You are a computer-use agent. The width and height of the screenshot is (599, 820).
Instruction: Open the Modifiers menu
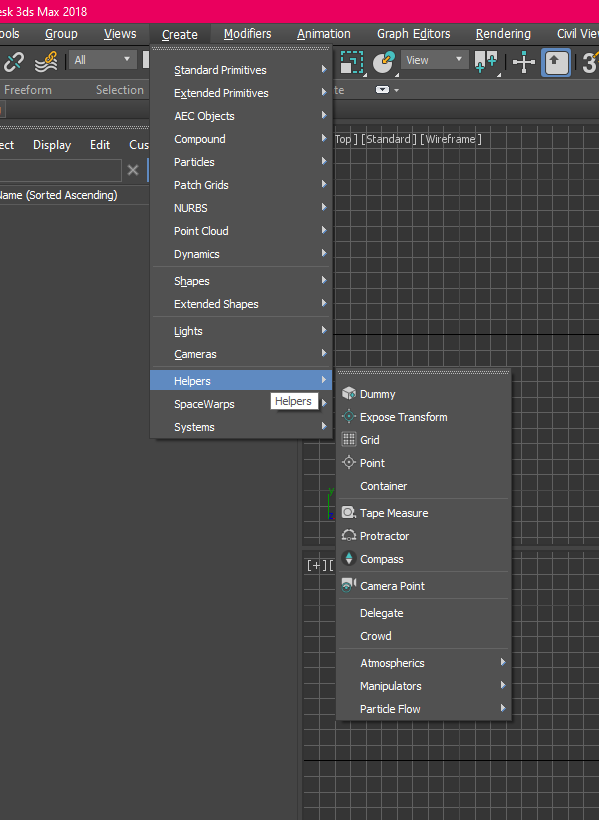[x=247, y=34]
